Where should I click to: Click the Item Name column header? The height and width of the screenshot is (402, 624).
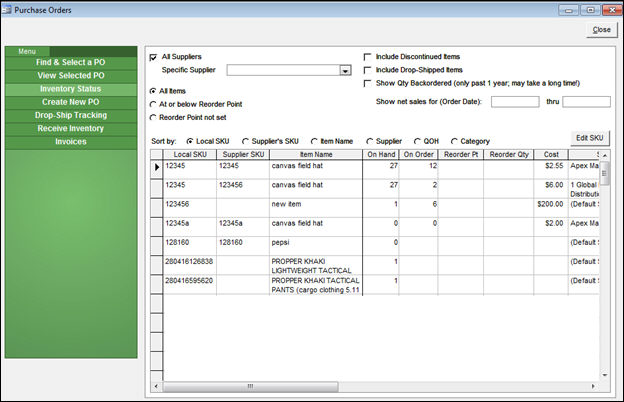click(x=316, y=155)
